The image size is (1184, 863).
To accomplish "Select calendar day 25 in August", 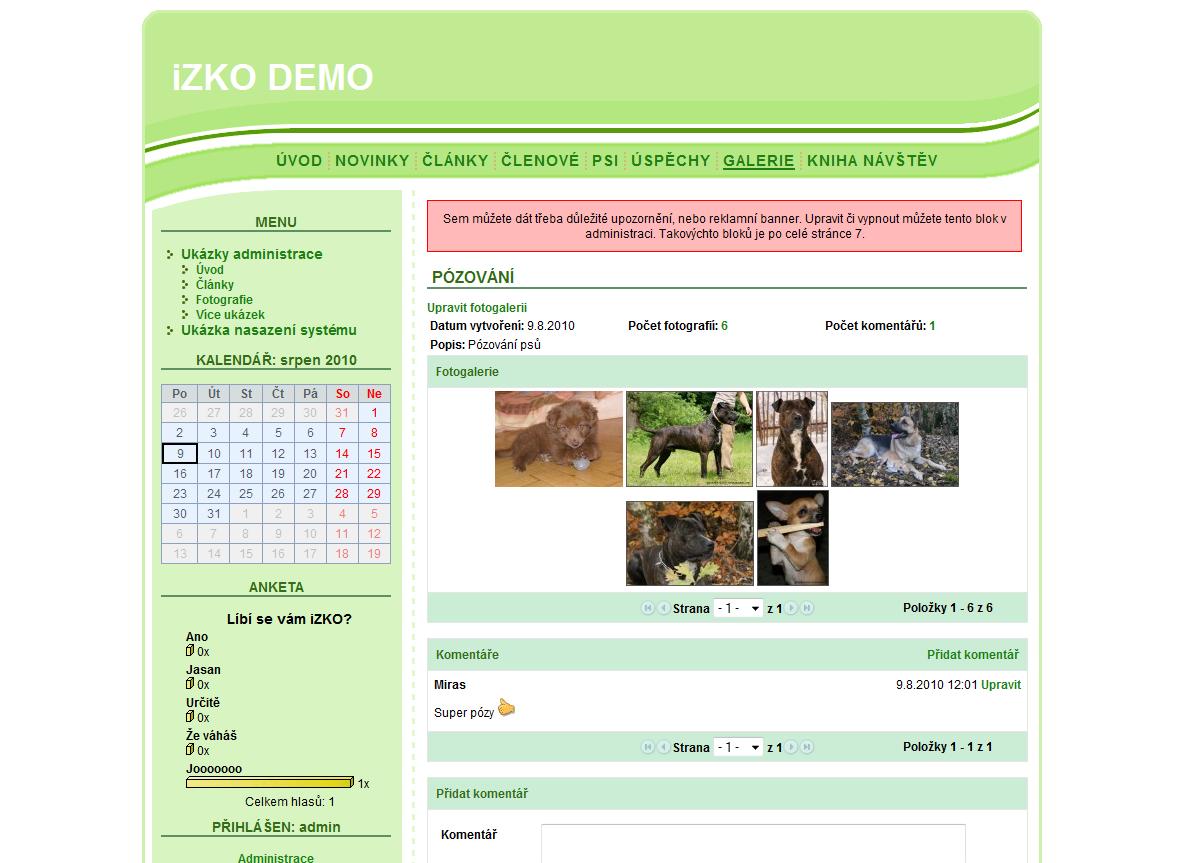I will pos(246,493).
